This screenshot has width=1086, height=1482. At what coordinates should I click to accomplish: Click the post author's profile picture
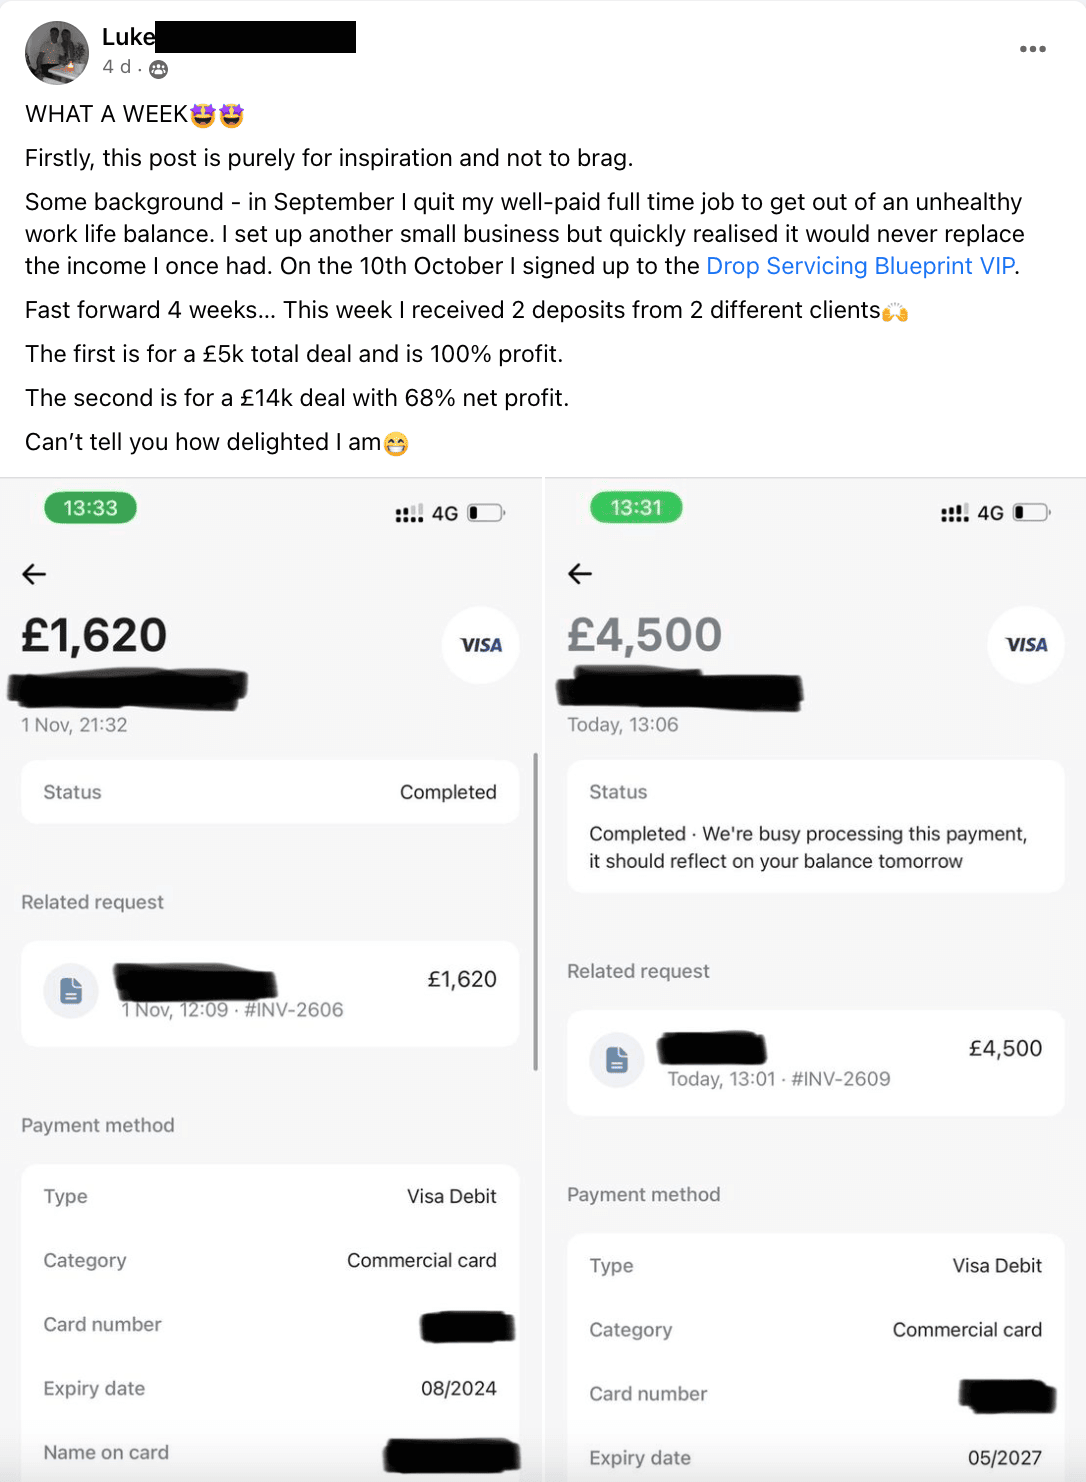pos(57,53)
